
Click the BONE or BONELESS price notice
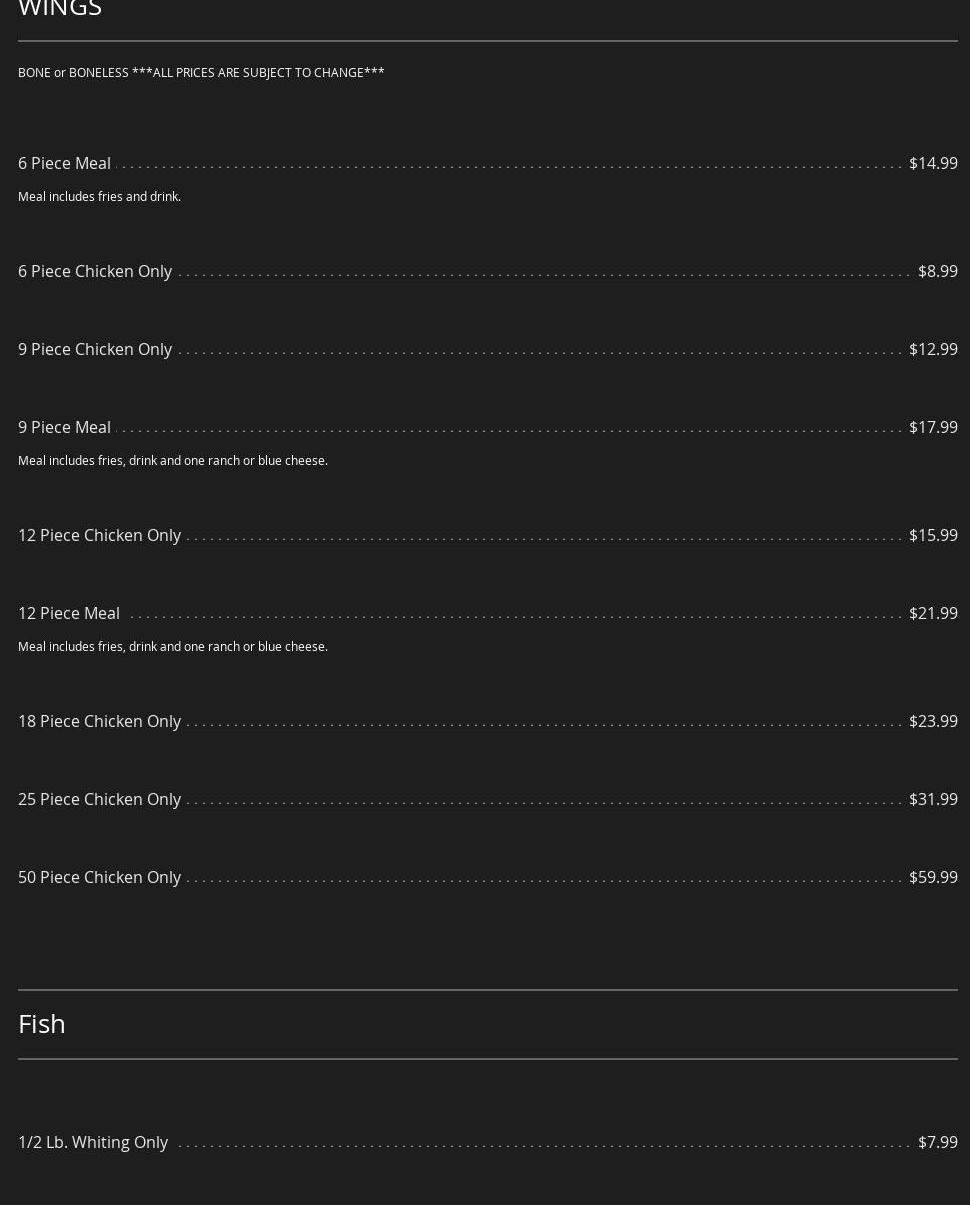click(x=201, y=72)
